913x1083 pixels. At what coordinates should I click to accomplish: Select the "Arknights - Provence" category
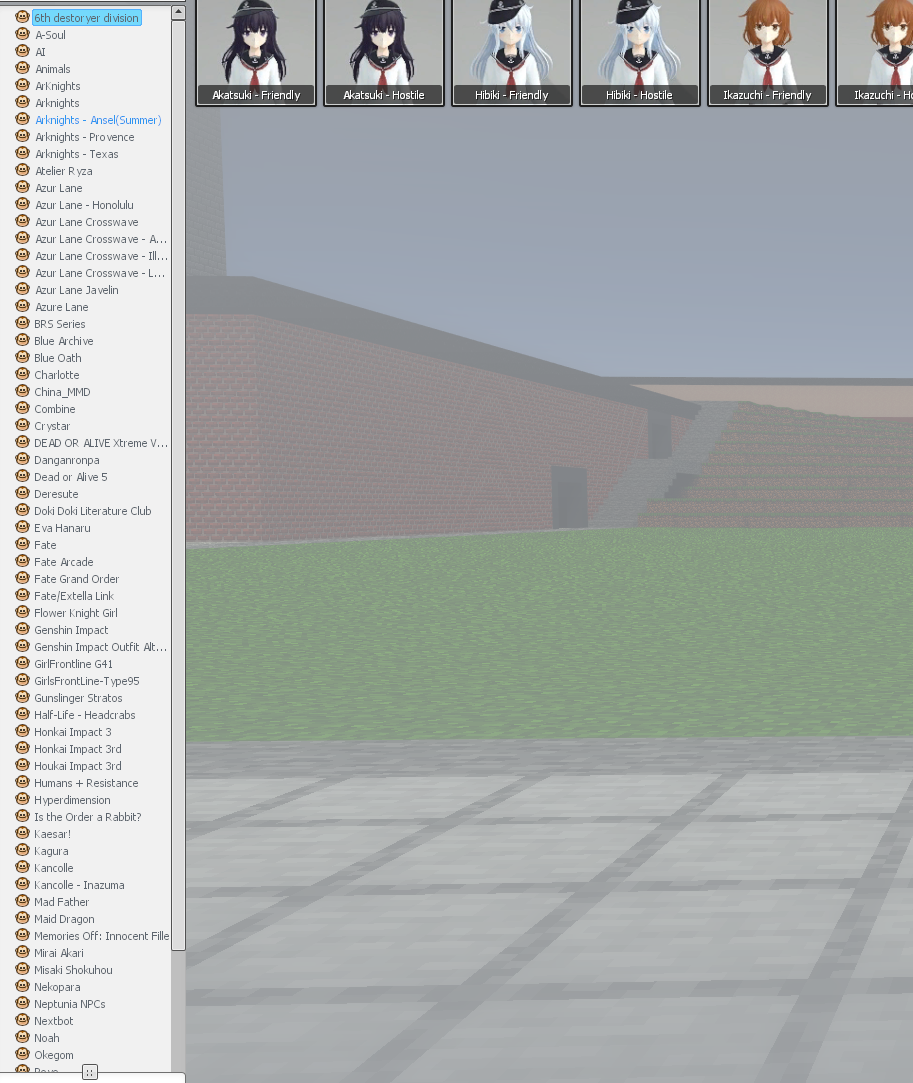click(84, 137)
